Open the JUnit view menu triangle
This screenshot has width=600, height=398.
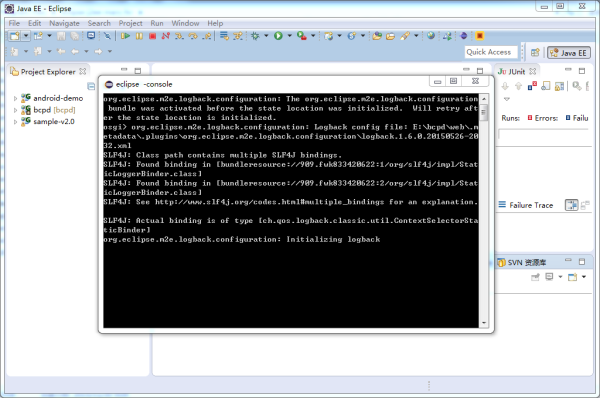tap(507, 99)
